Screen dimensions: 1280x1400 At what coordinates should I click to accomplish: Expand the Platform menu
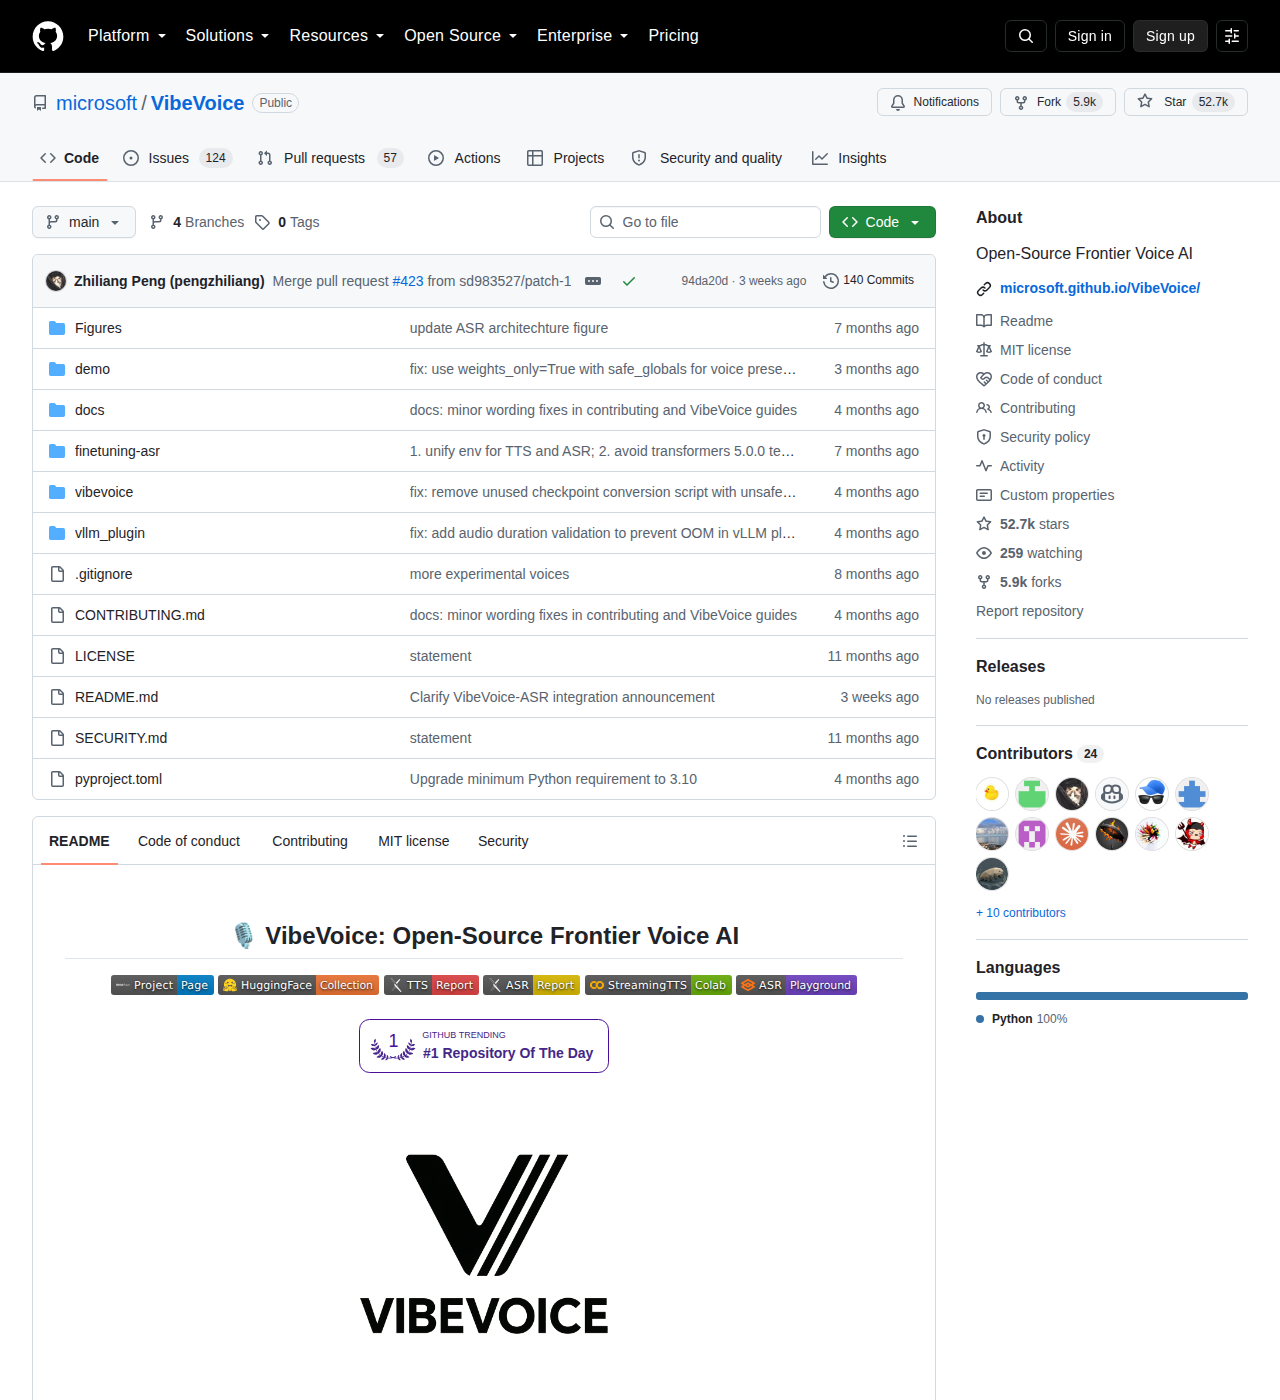tap(127, 36)
